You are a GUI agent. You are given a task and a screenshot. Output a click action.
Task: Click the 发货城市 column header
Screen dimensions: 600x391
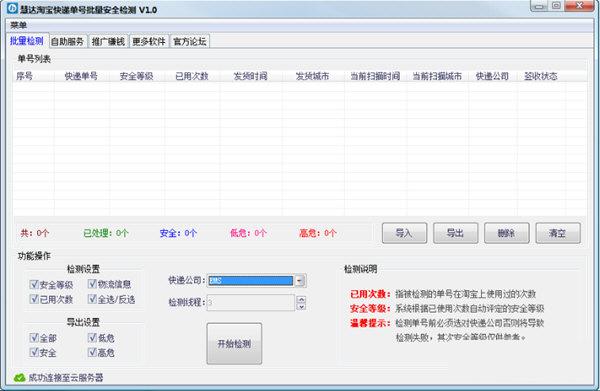(x=312, y=76)
